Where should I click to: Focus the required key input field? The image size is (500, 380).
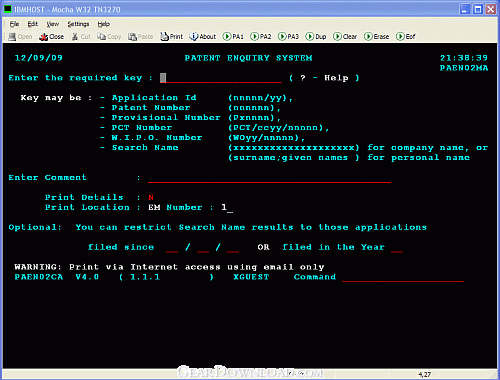[x=221, y=78]
